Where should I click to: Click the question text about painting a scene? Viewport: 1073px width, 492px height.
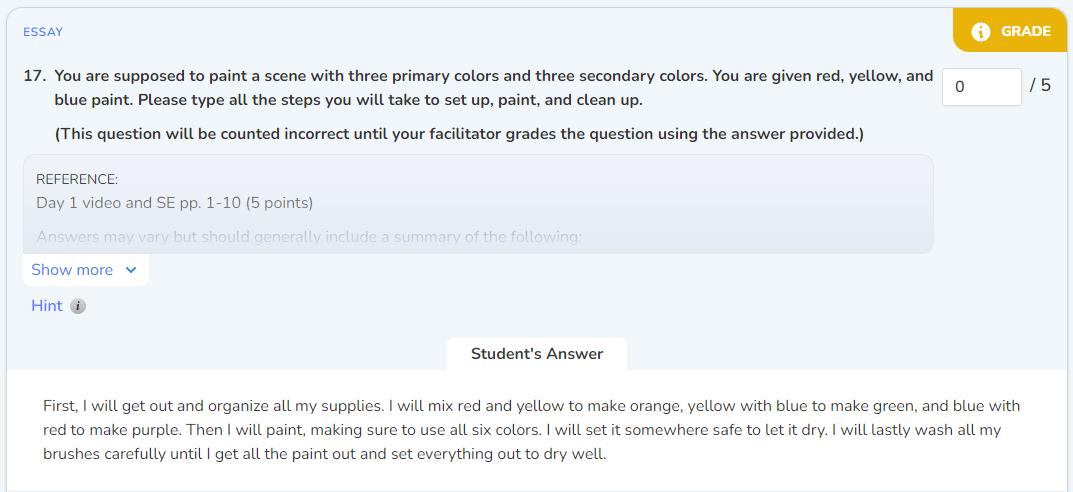click(x=493, y=88)
